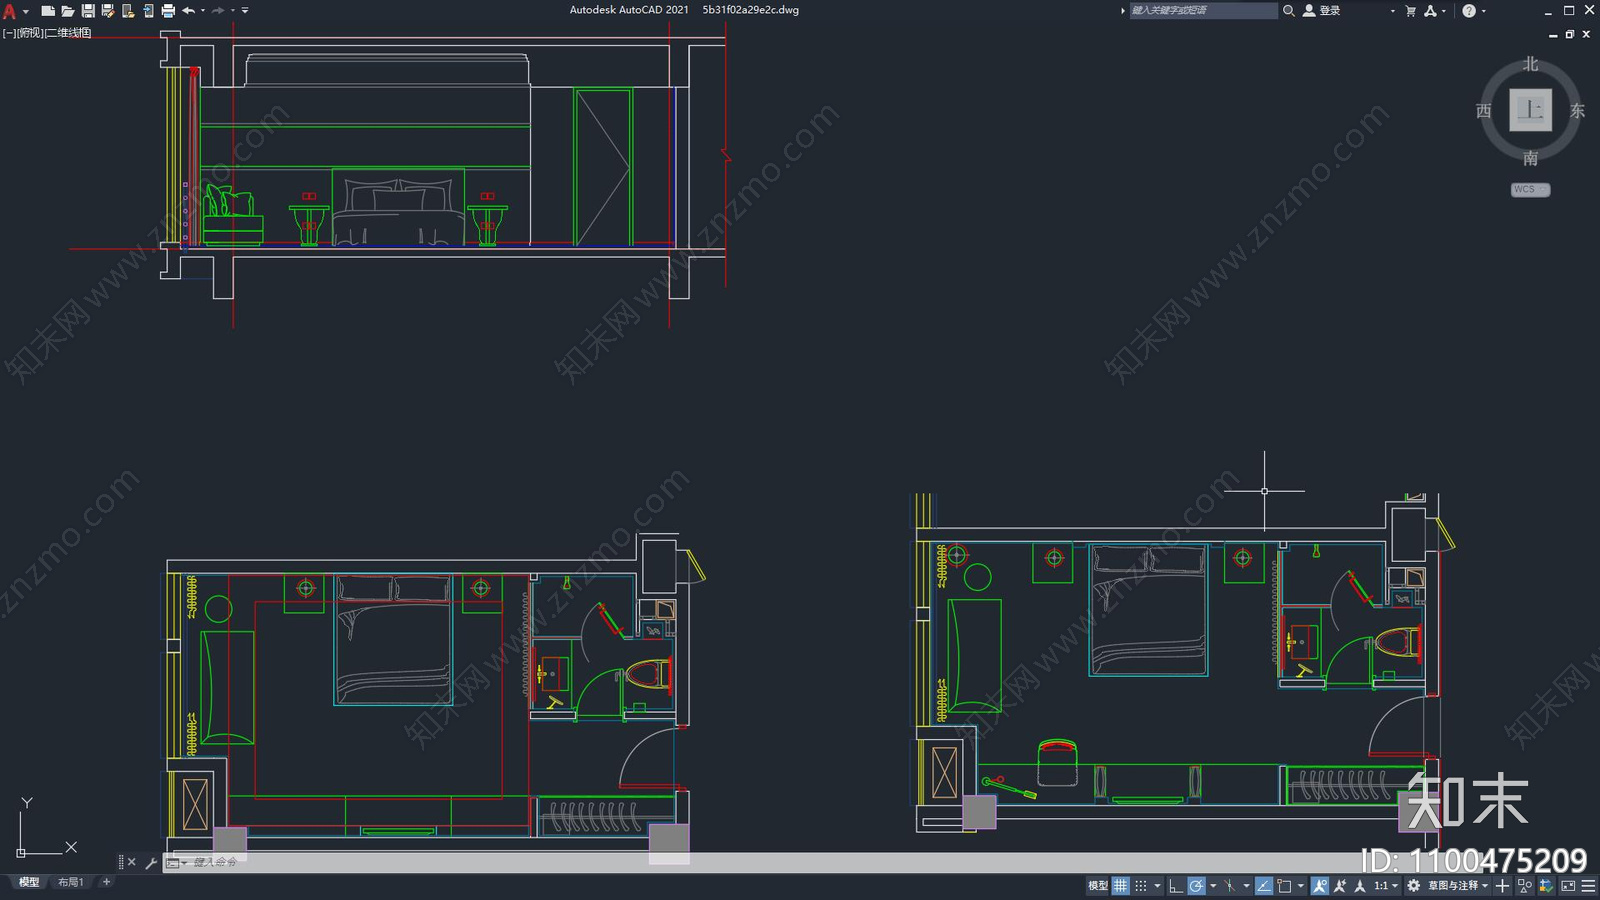
Task: Click the 登录 sign-in button
Action: [x=1322, y=11]
